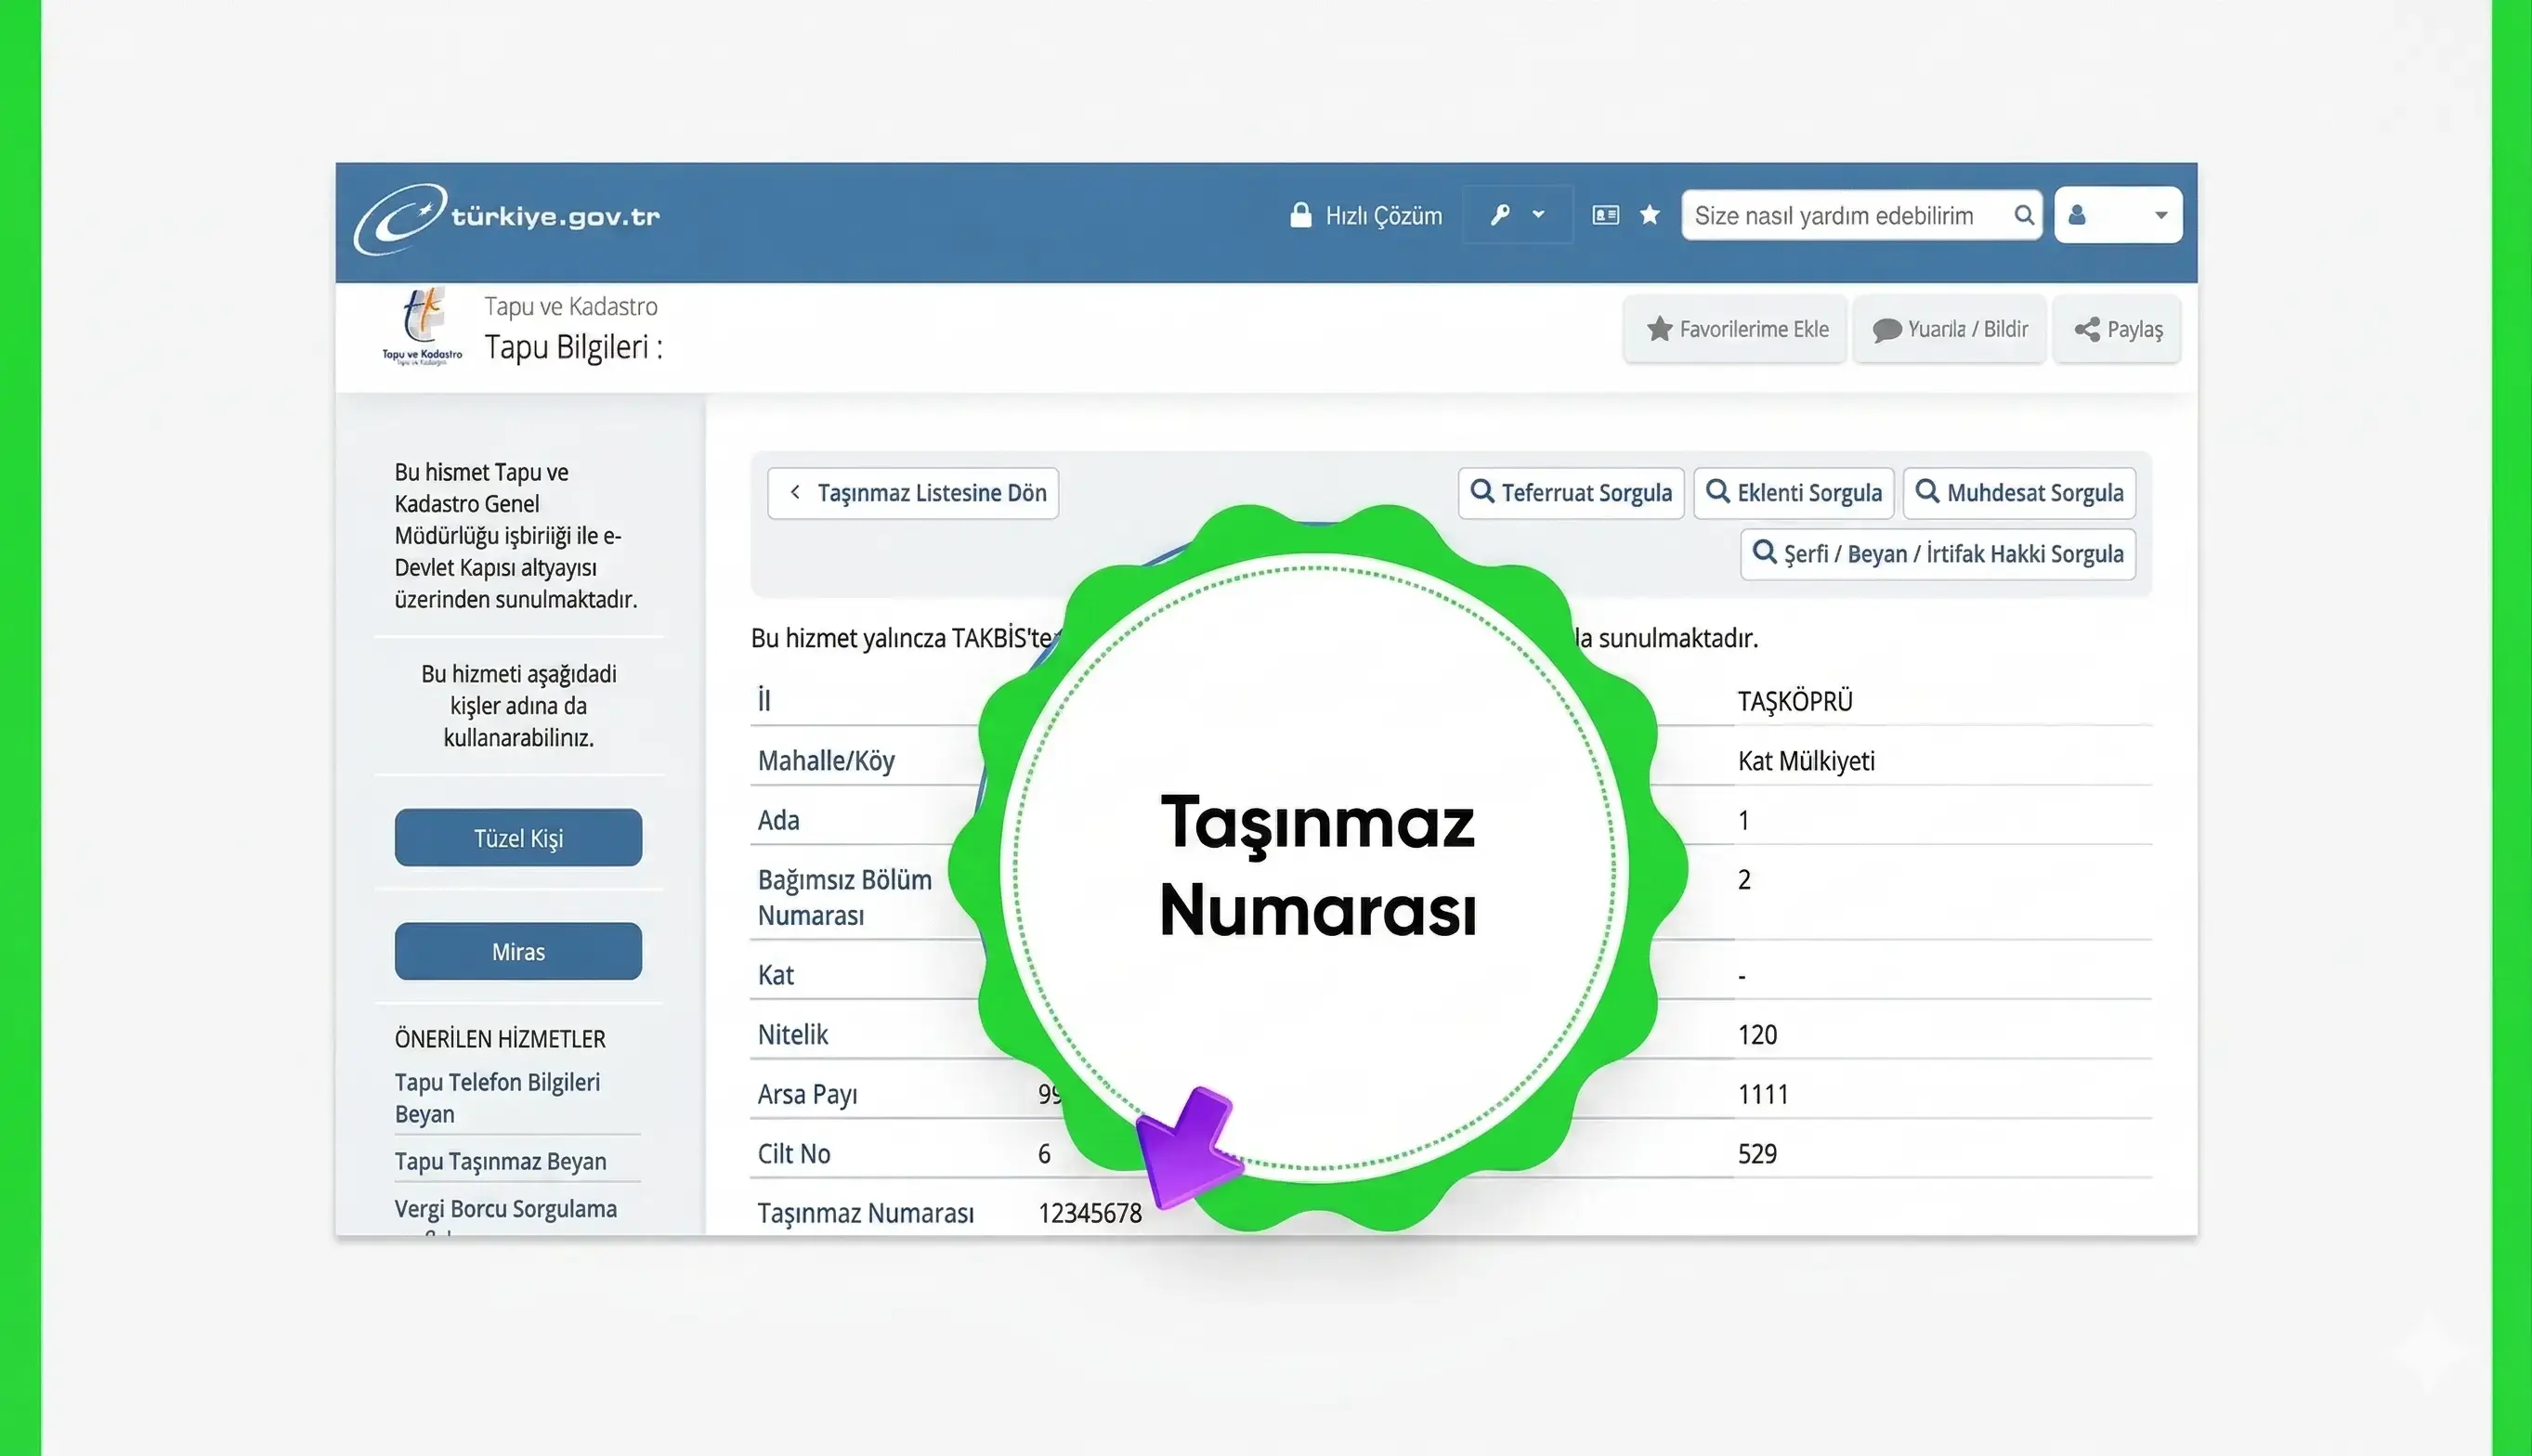Click the value 529 in the table
The height and width of the screenshot is (1456, 2532).
pos(1757,1153)
